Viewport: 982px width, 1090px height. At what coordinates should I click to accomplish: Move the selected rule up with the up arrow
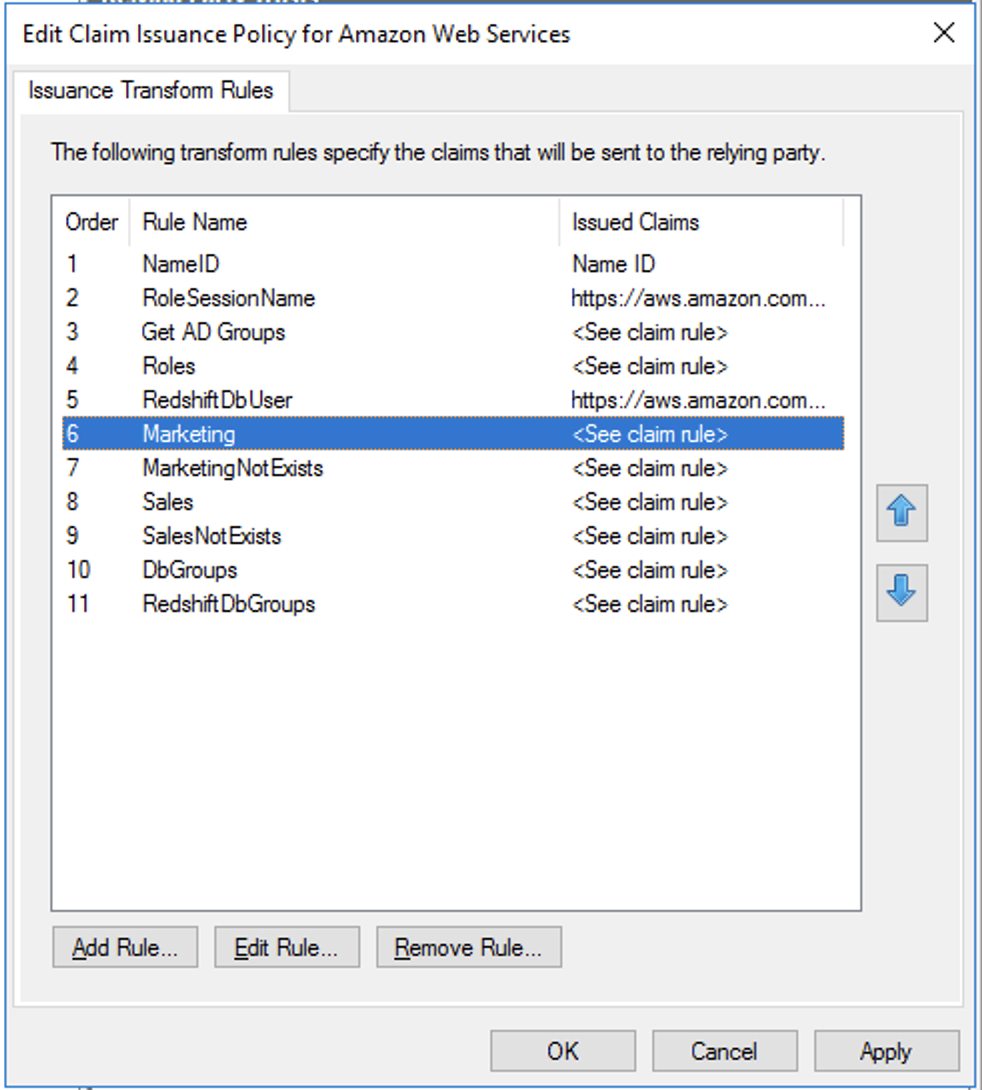tap(901, 512)
